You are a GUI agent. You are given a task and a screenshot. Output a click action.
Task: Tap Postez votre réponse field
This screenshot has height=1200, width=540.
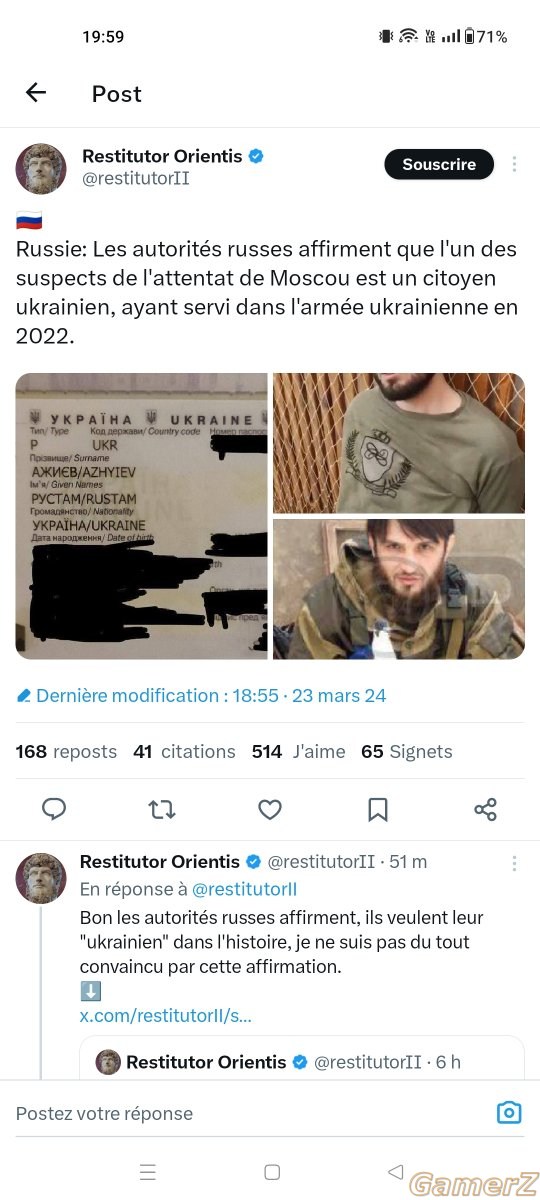point(250,1113)
